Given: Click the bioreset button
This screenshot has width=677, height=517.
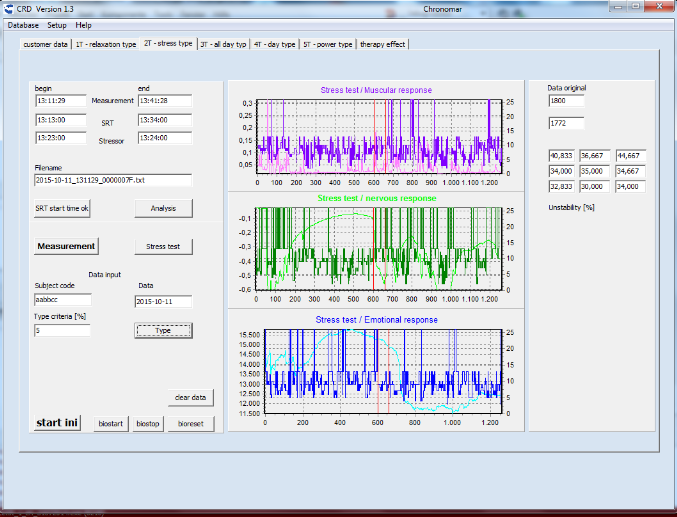Looking at the screenshot, I should (190, 424).
